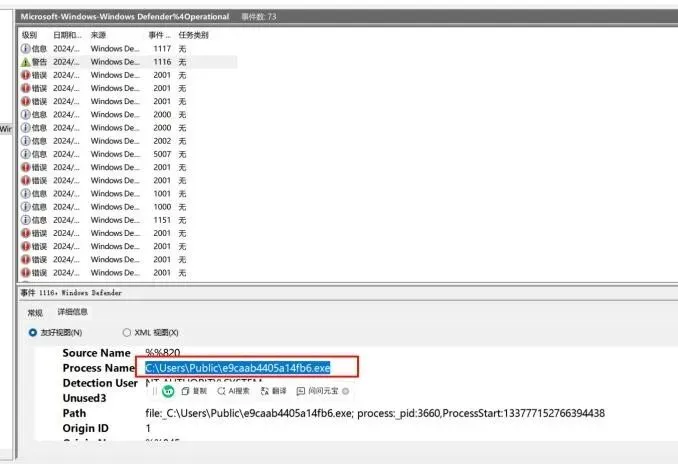Sort by the 来源 column header
Image resolution: width=678 pixels, height=464 pixels.
tap(98, 35)
